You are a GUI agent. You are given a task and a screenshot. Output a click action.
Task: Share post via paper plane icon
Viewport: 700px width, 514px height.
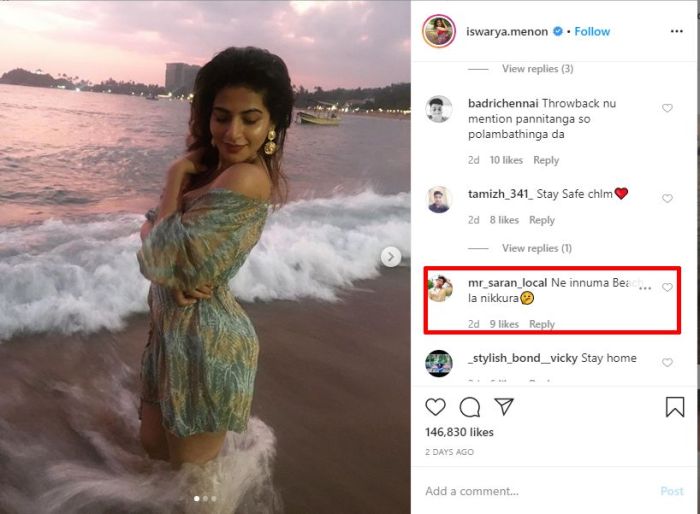tap(505, 407)
